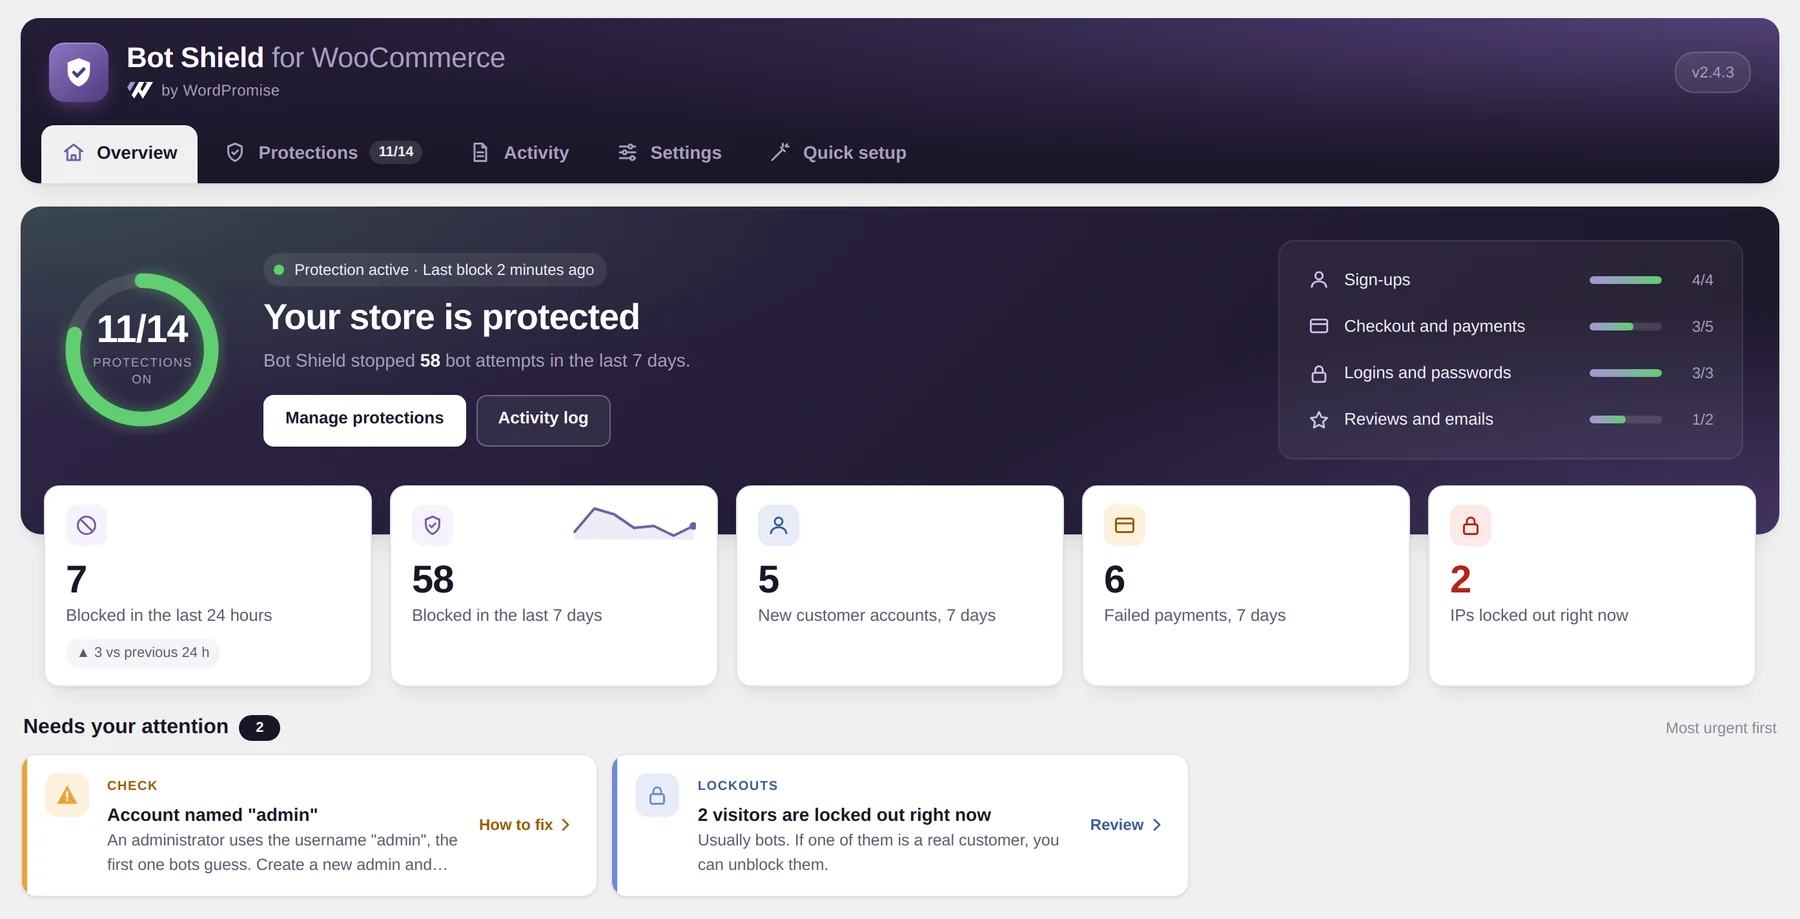Image resolution: width=1800 pixels, height=919 pixels.
Task: Click the chevron next to Review
Action: [1157, 825]
